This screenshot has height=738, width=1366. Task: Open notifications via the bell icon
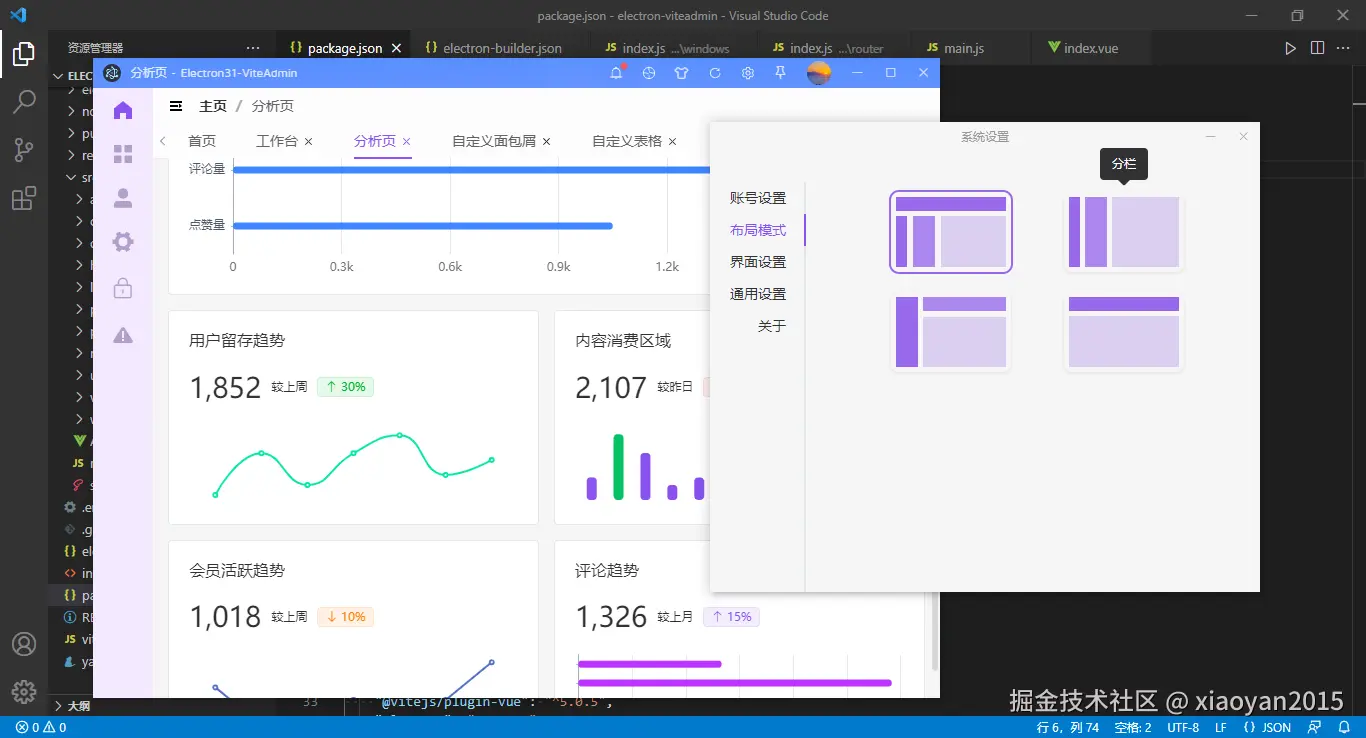[x=617, y=72]
